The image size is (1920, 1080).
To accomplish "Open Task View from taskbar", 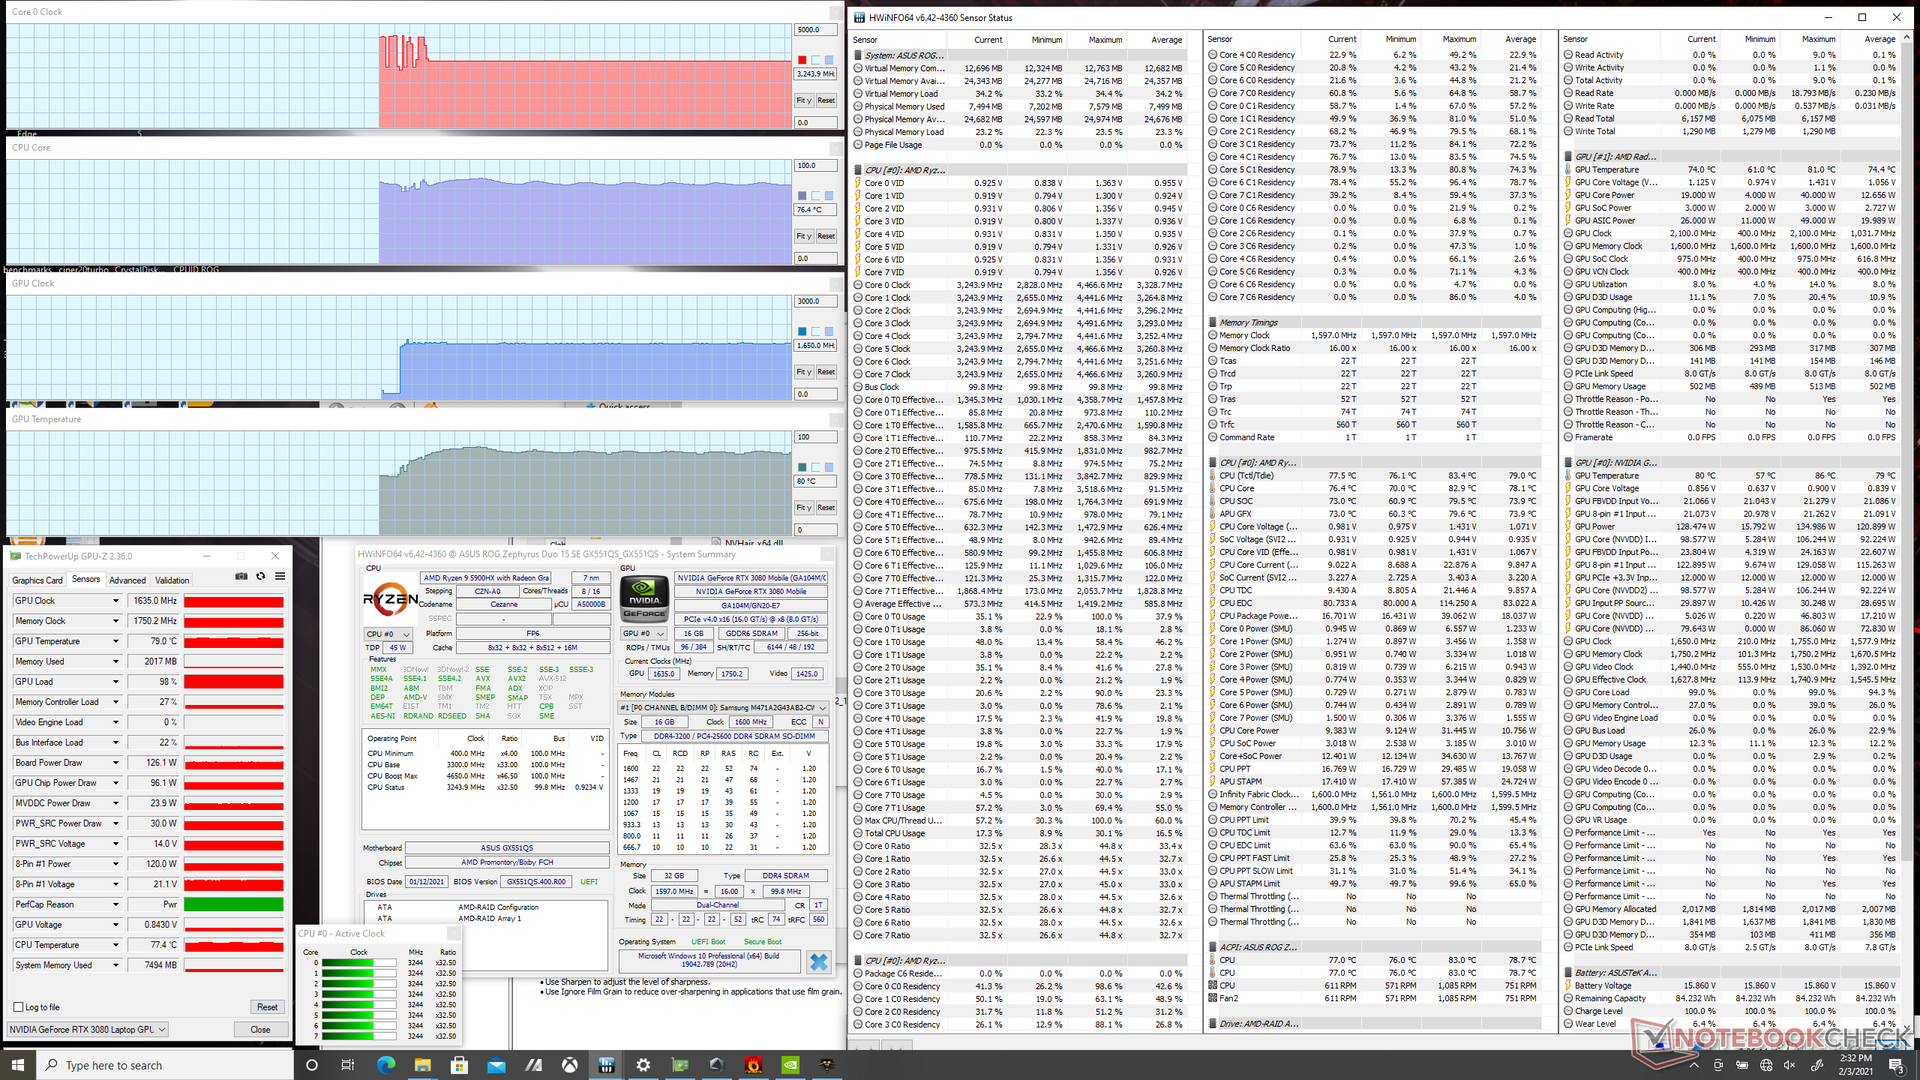I will [x=348, y=1065].
